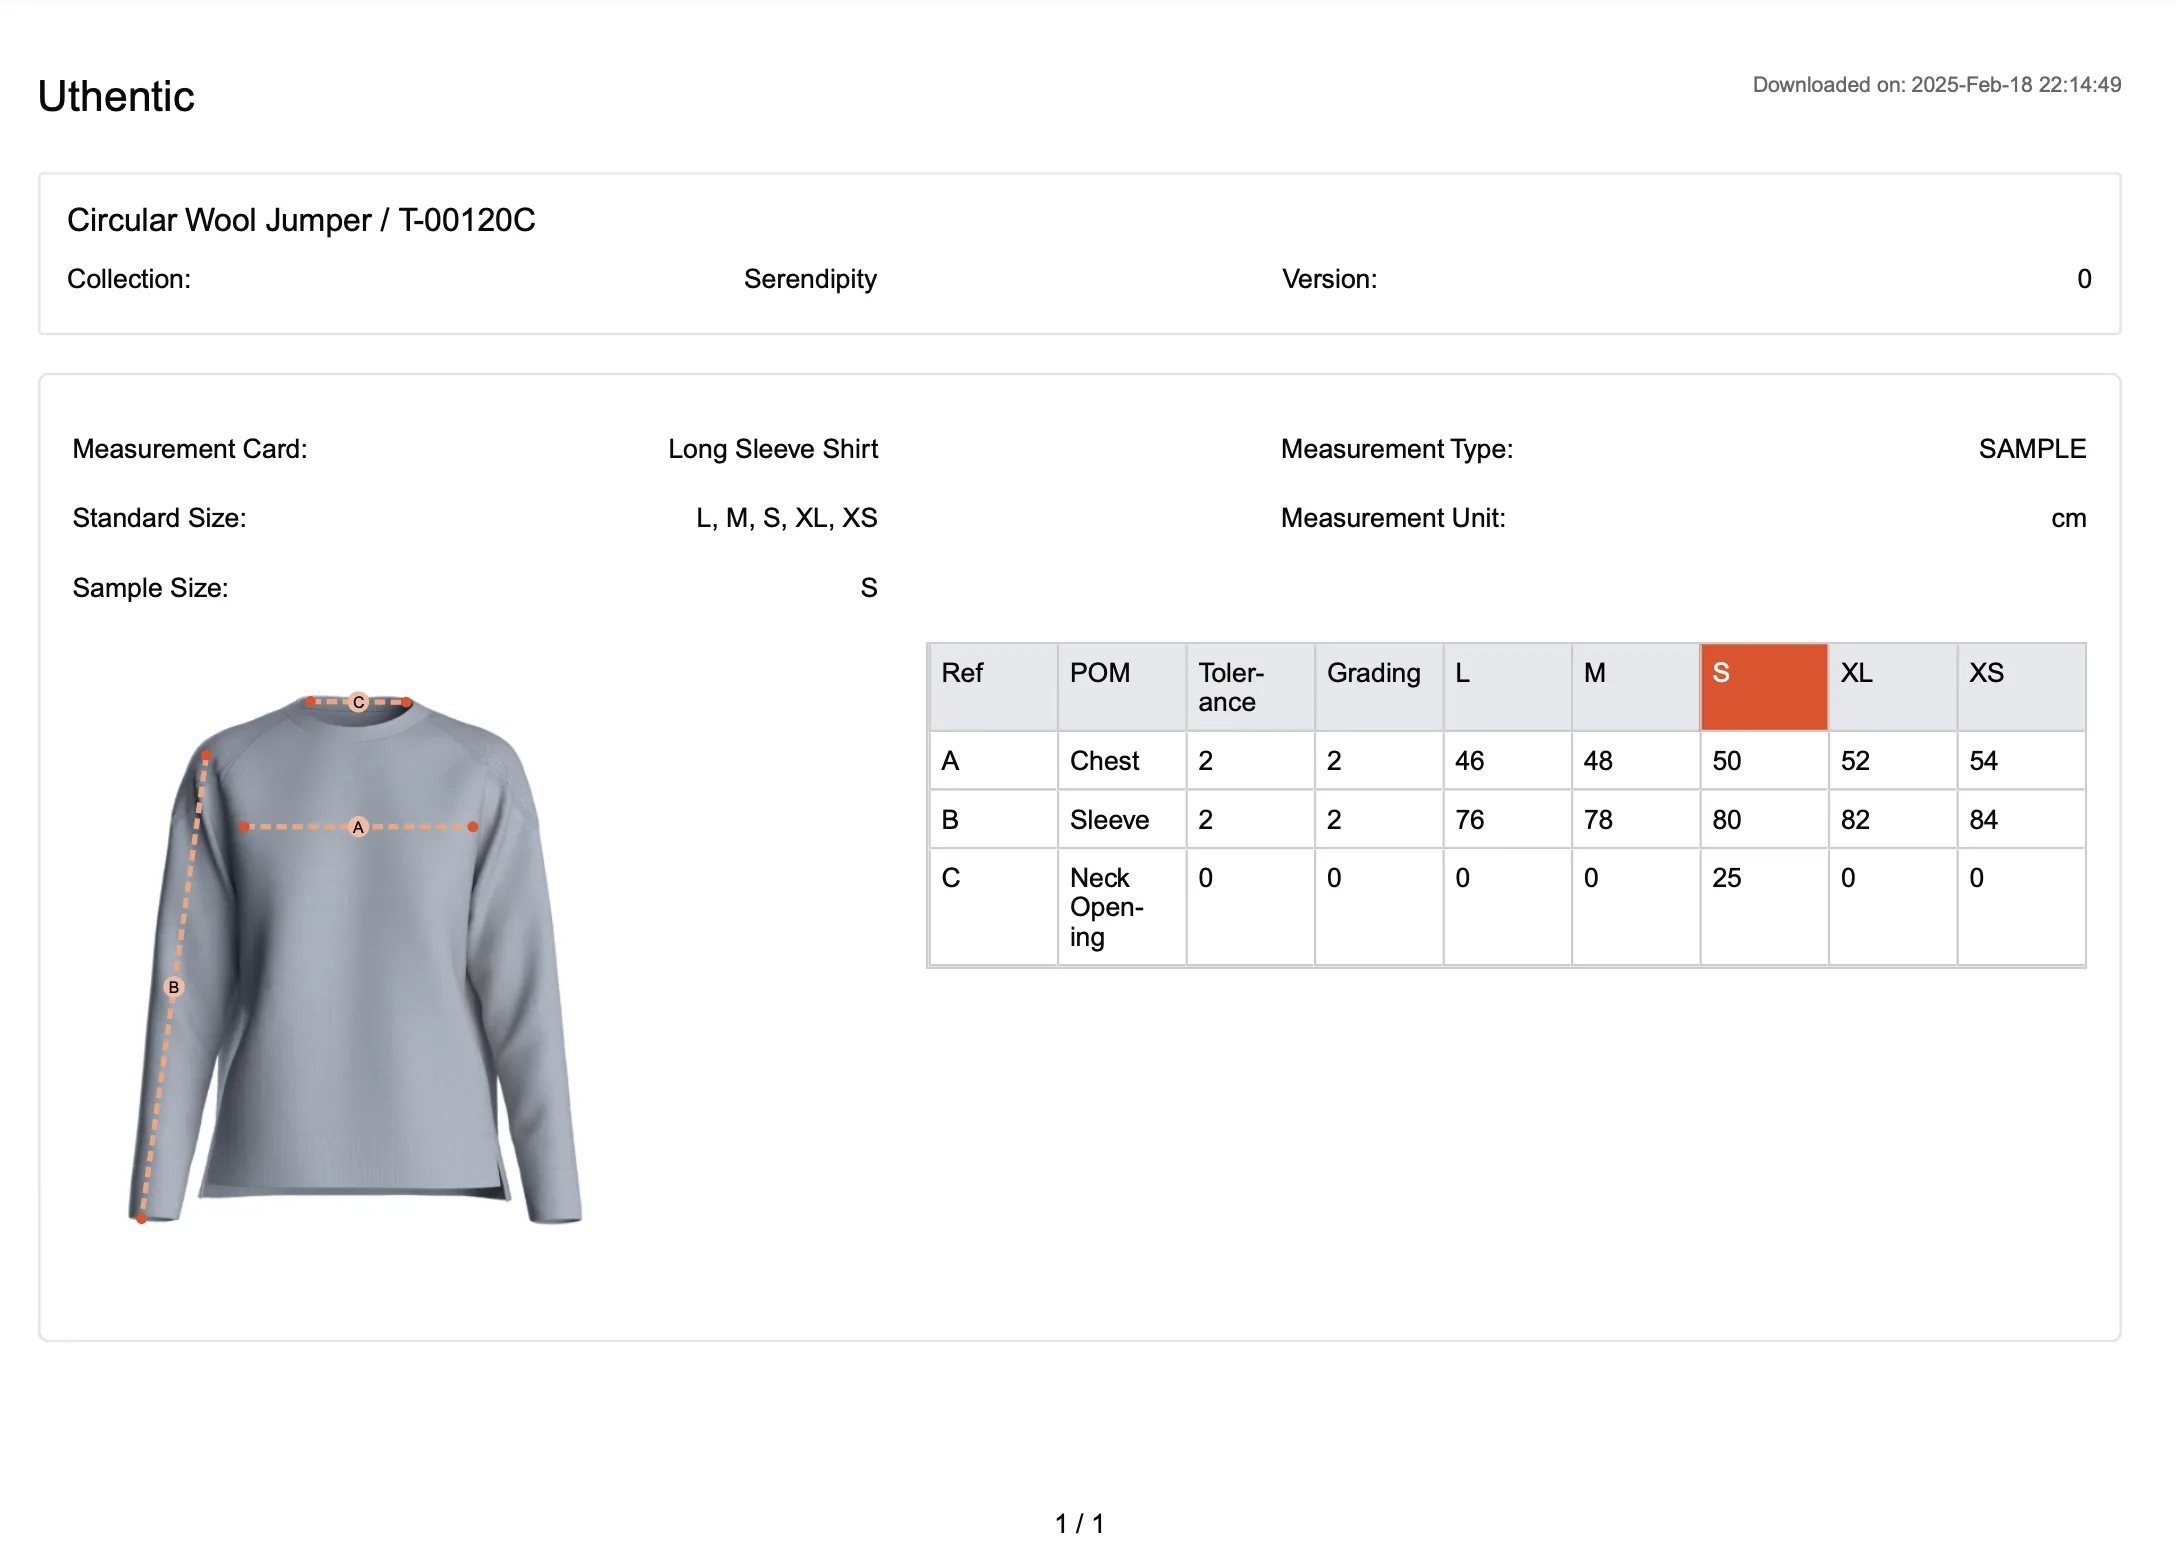Image resolution: width=2176 pixels, height=1560 pixels.
Task: Click marker C at the neck opening
Action: pos(359,702)
